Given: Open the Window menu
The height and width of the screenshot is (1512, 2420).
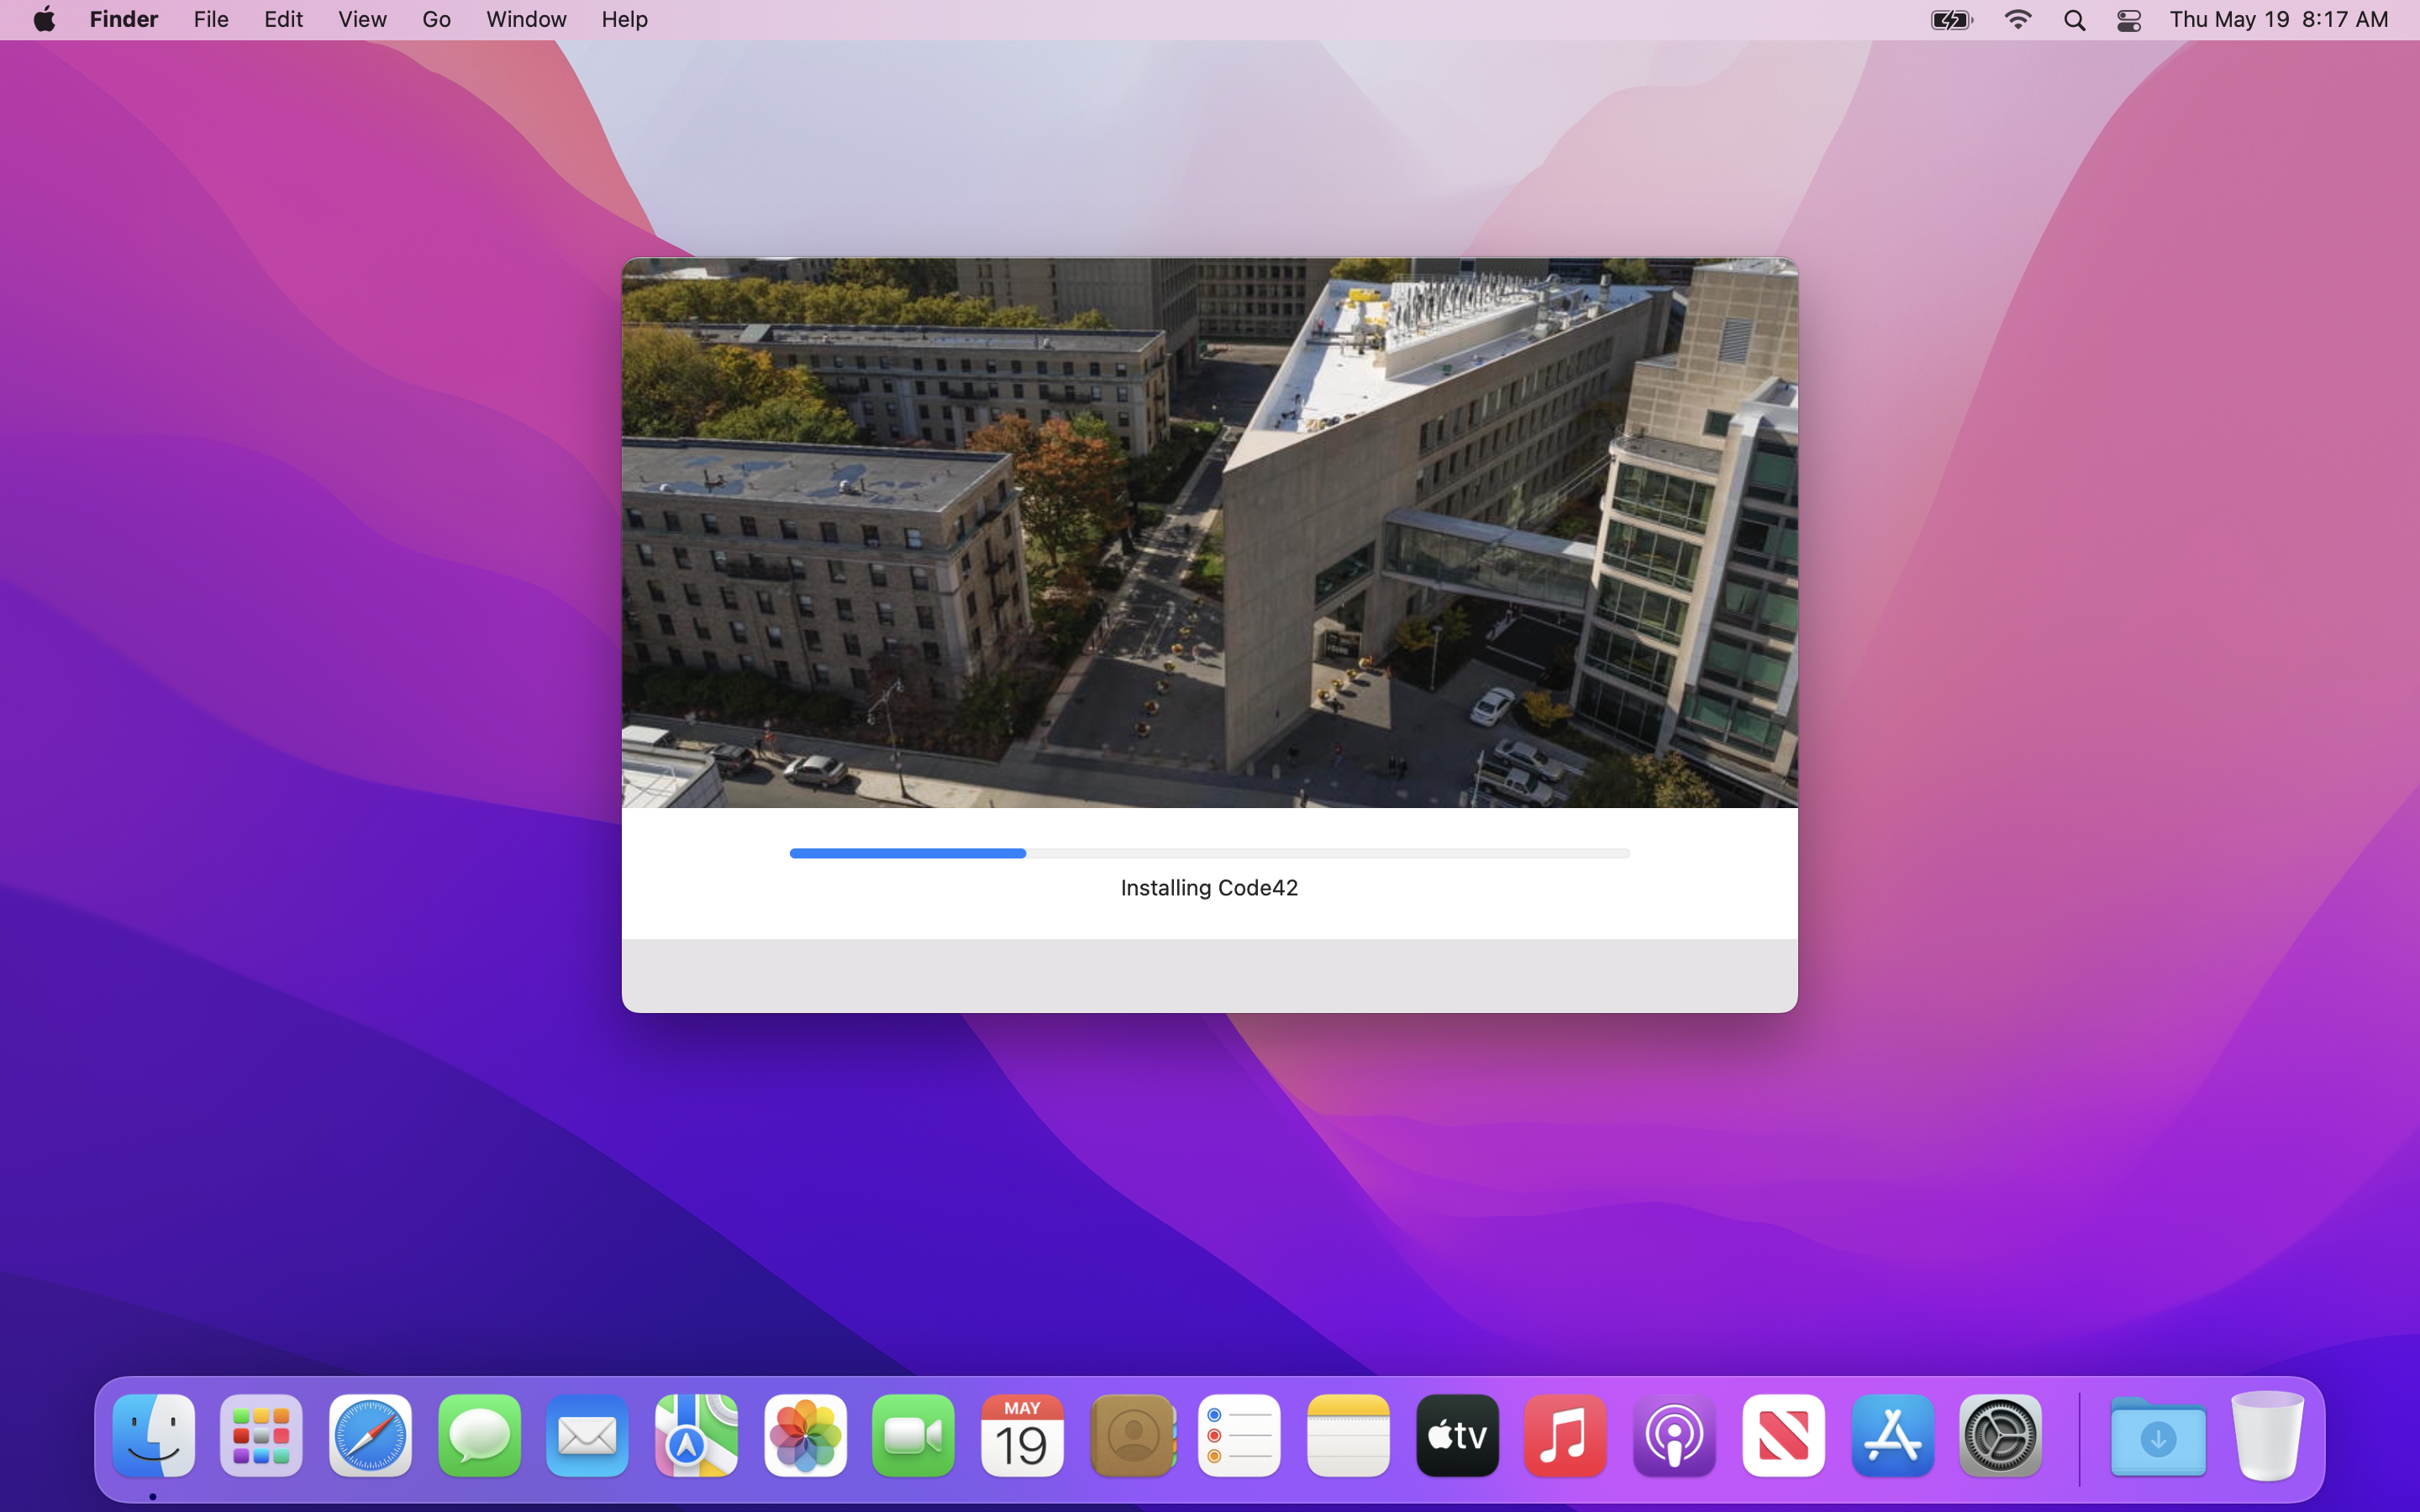Looking at the screenshot, I should (x=526, y=19).
